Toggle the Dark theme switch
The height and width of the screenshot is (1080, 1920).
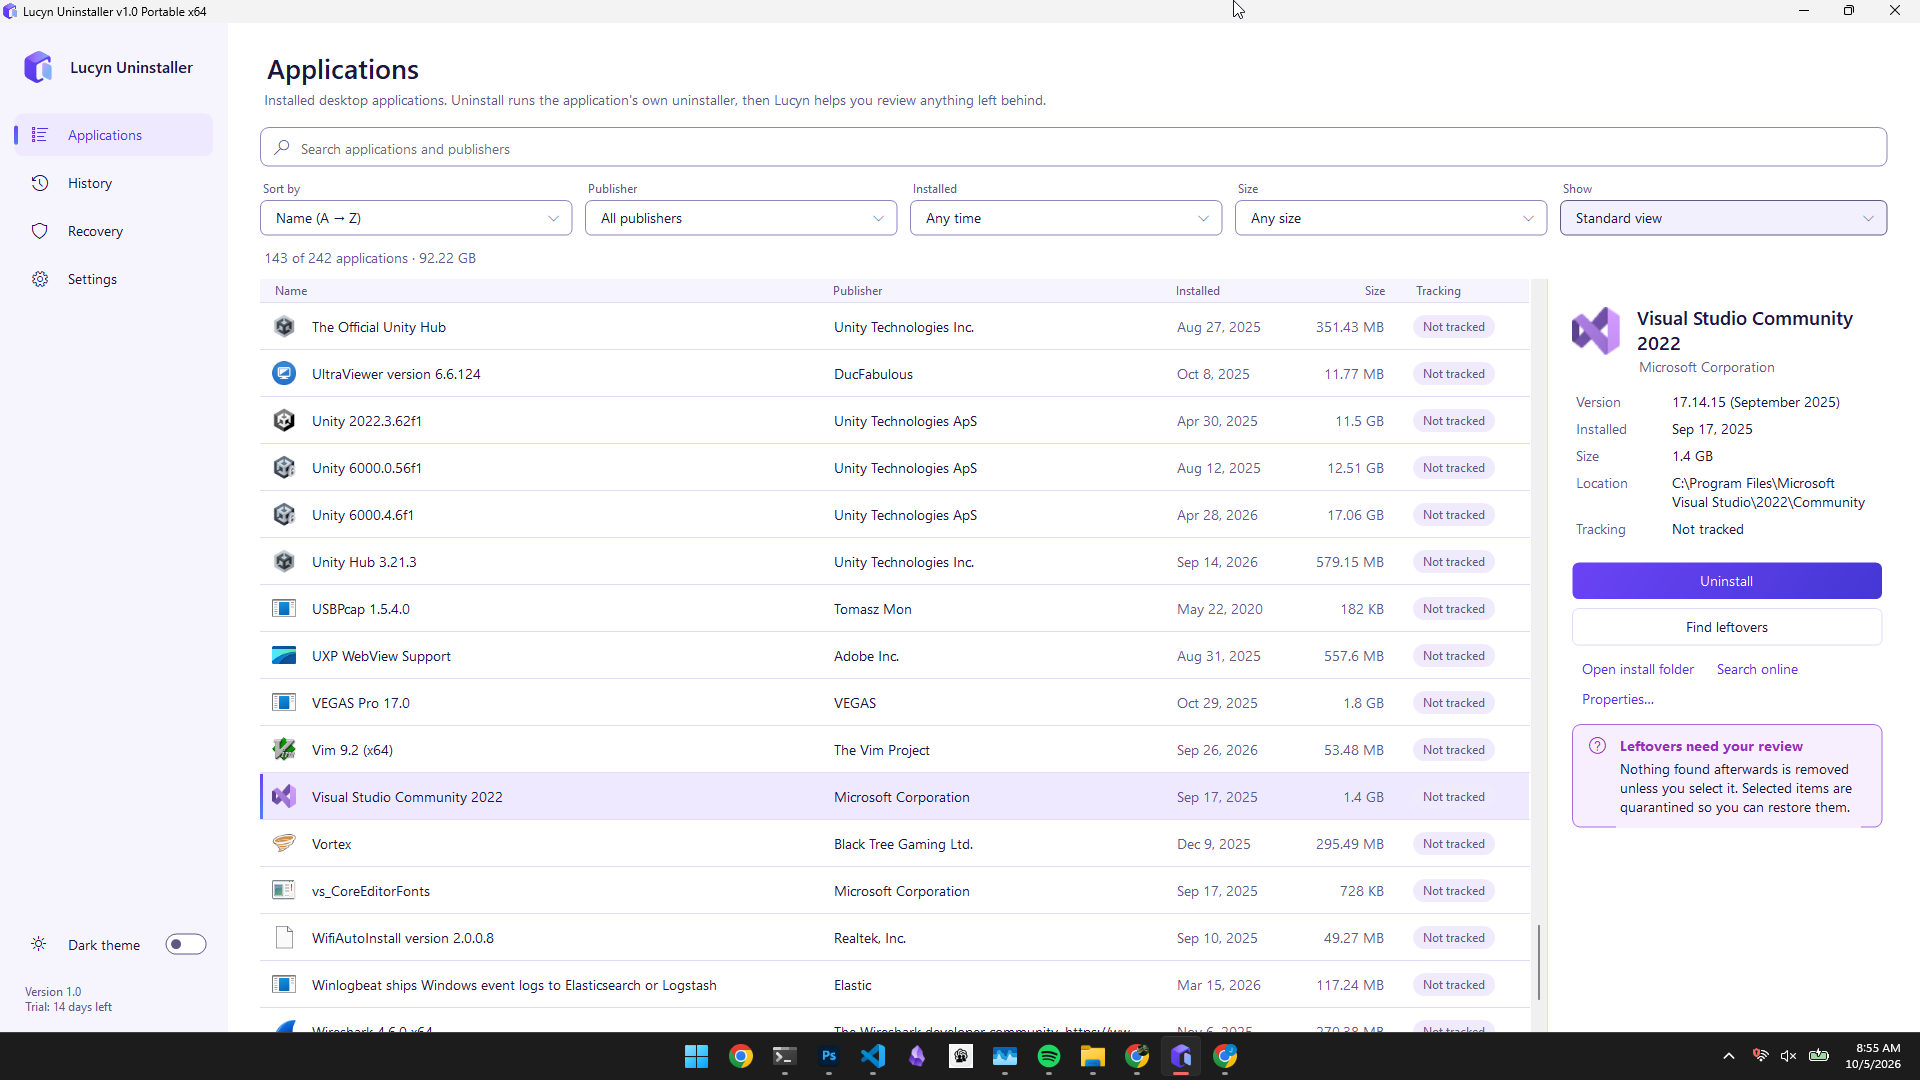click(x=186, y=945)
